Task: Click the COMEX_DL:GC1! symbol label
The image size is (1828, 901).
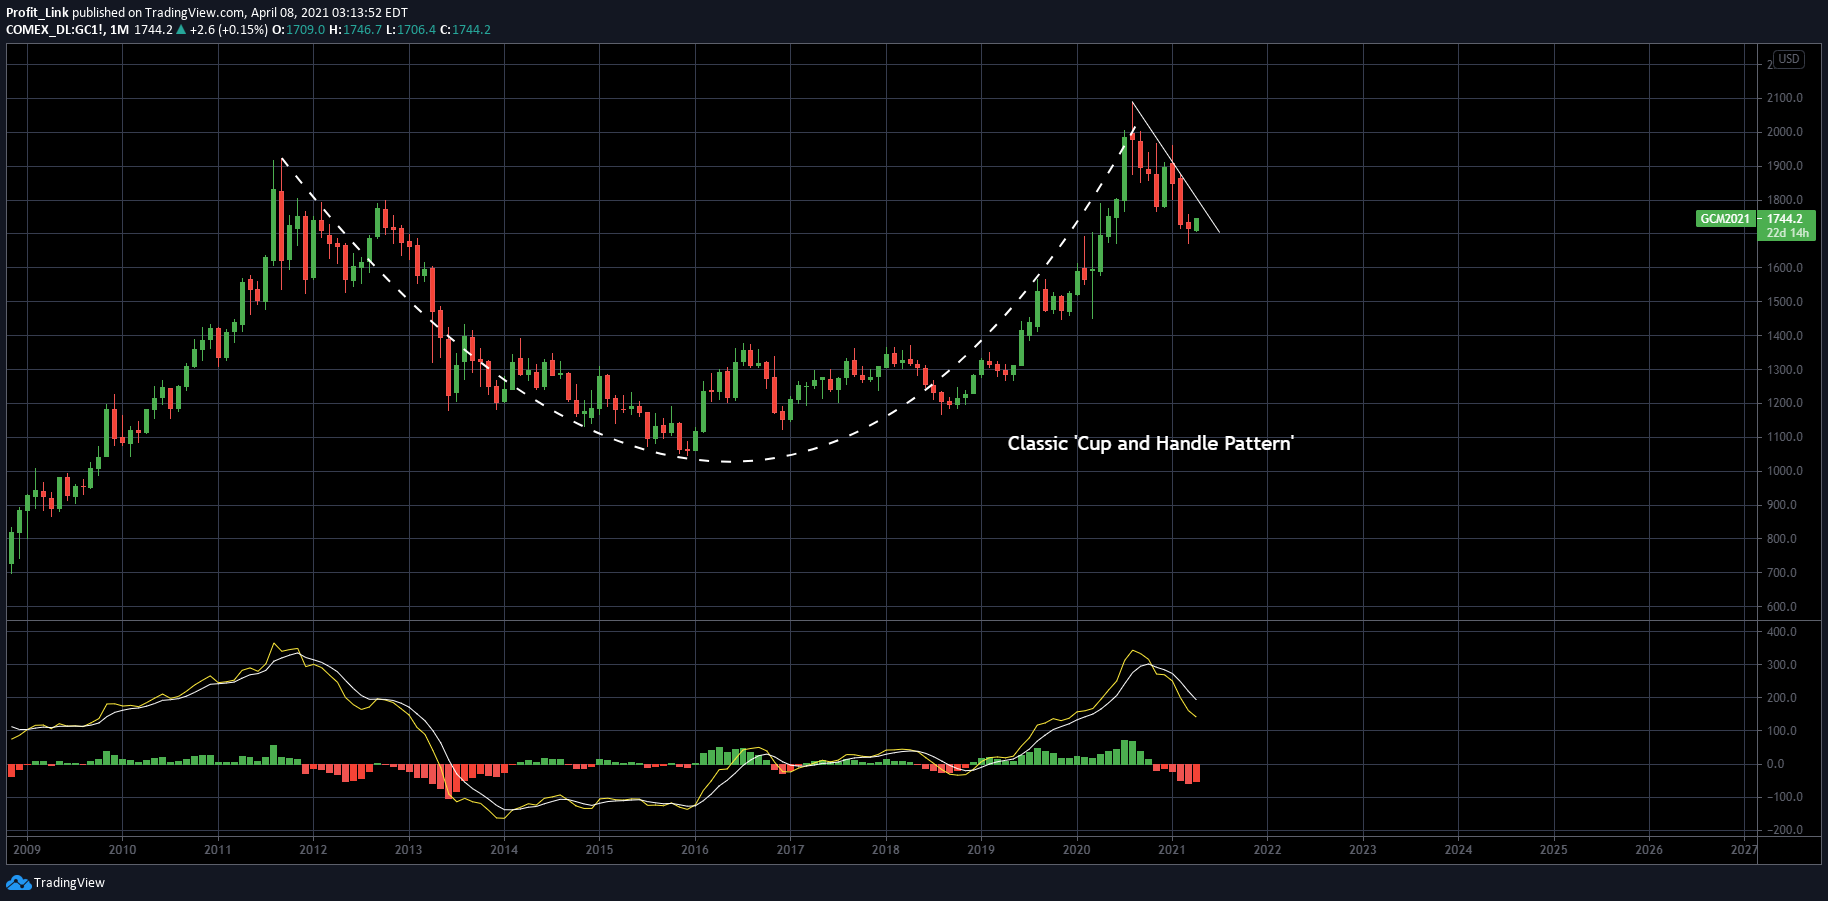Action: point(54,30)
